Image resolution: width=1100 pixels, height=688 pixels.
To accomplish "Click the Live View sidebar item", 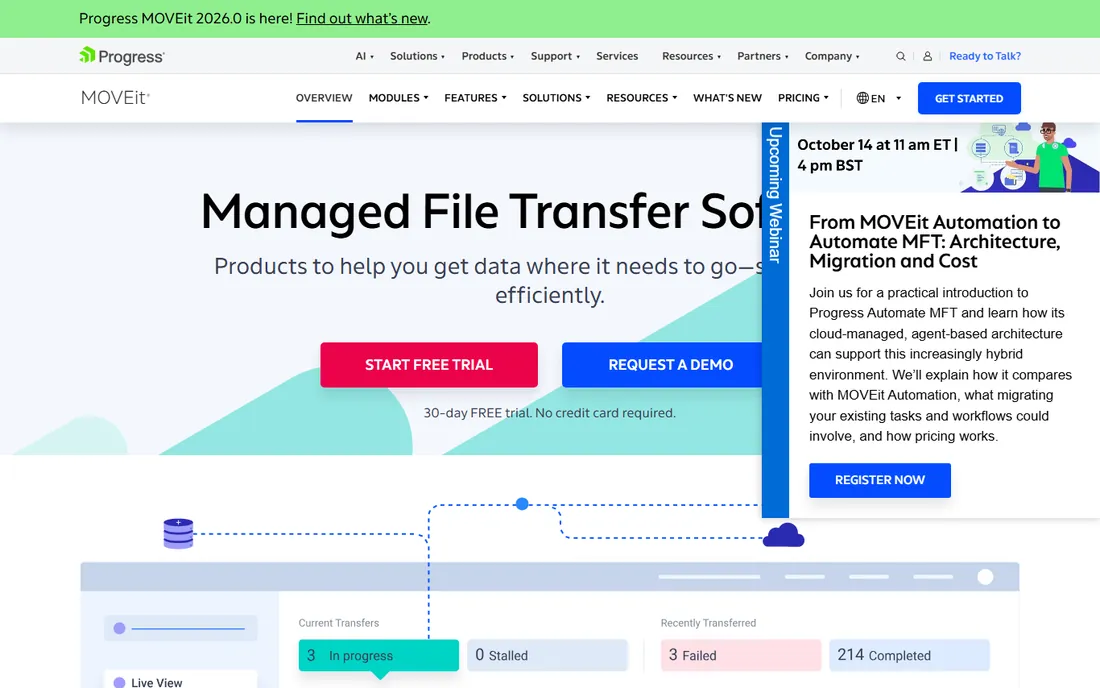I will 180,681.
